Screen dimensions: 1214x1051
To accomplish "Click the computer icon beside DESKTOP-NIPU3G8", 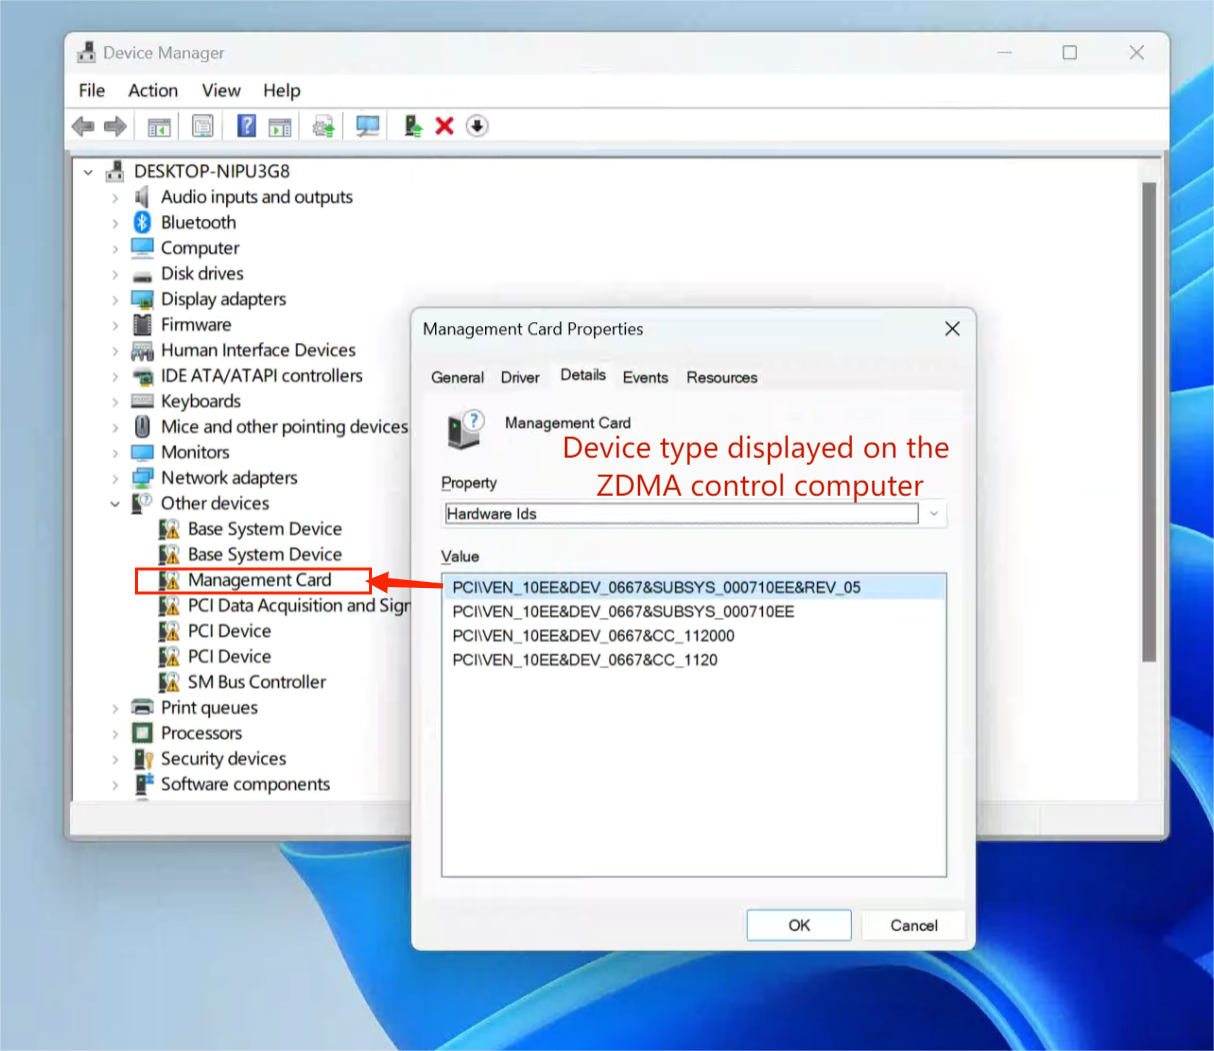I will 115,171.
